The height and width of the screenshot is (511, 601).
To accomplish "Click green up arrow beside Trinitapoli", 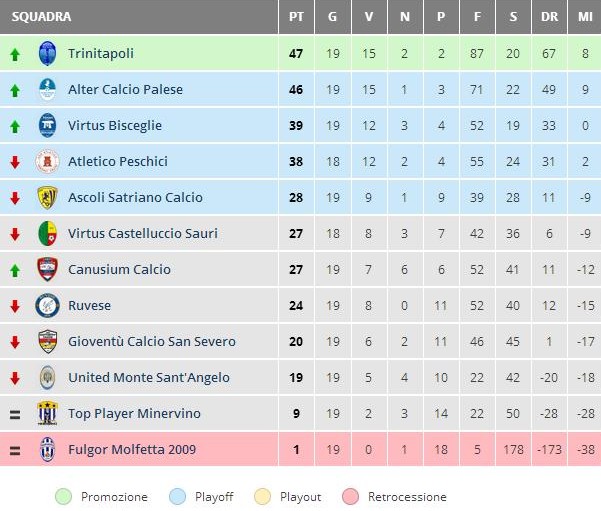I will point(15,54).
